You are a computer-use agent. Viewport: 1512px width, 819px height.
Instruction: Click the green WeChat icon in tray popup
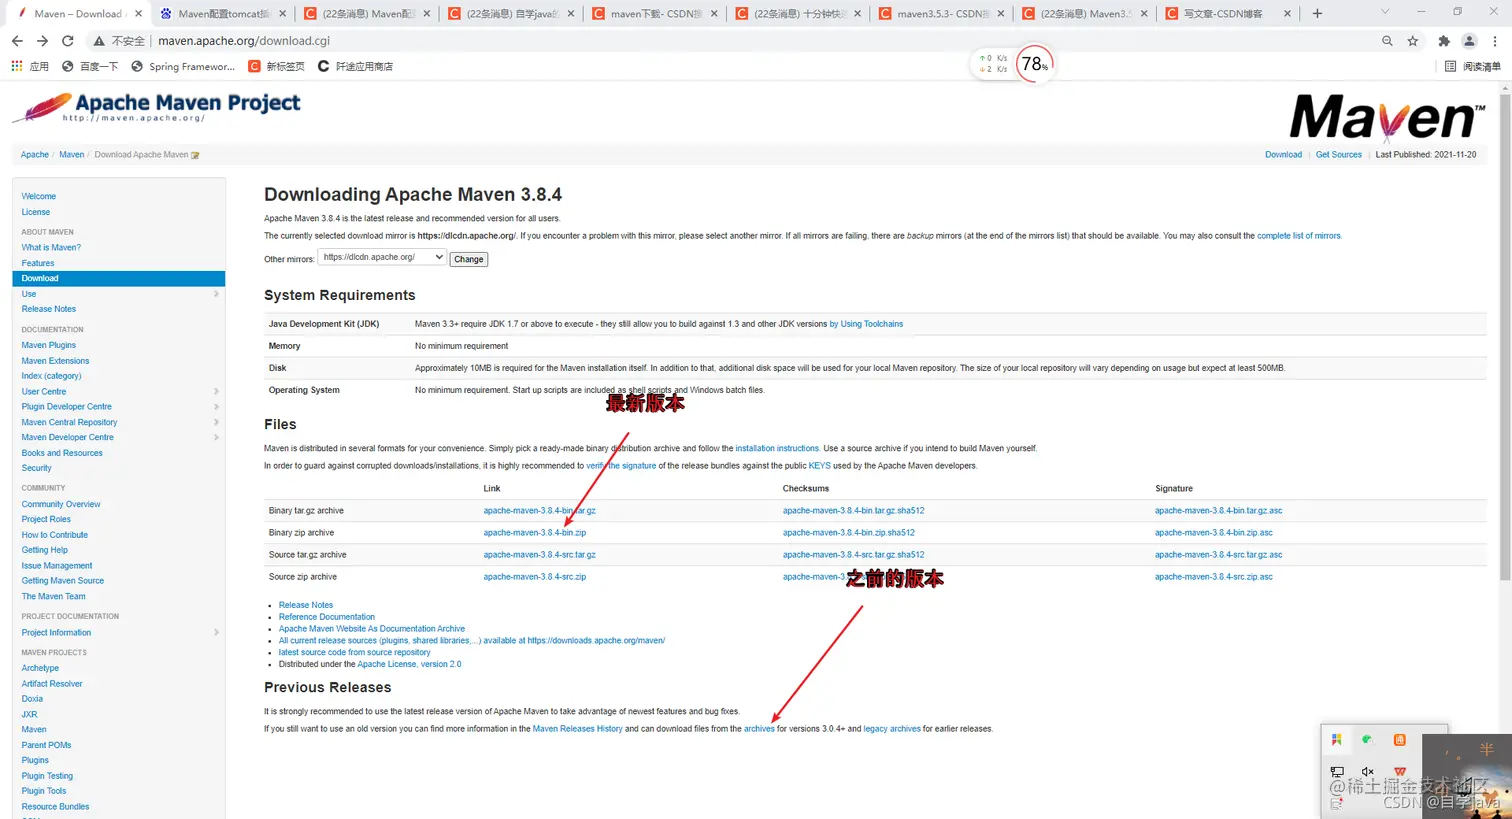pos(1367,739)
